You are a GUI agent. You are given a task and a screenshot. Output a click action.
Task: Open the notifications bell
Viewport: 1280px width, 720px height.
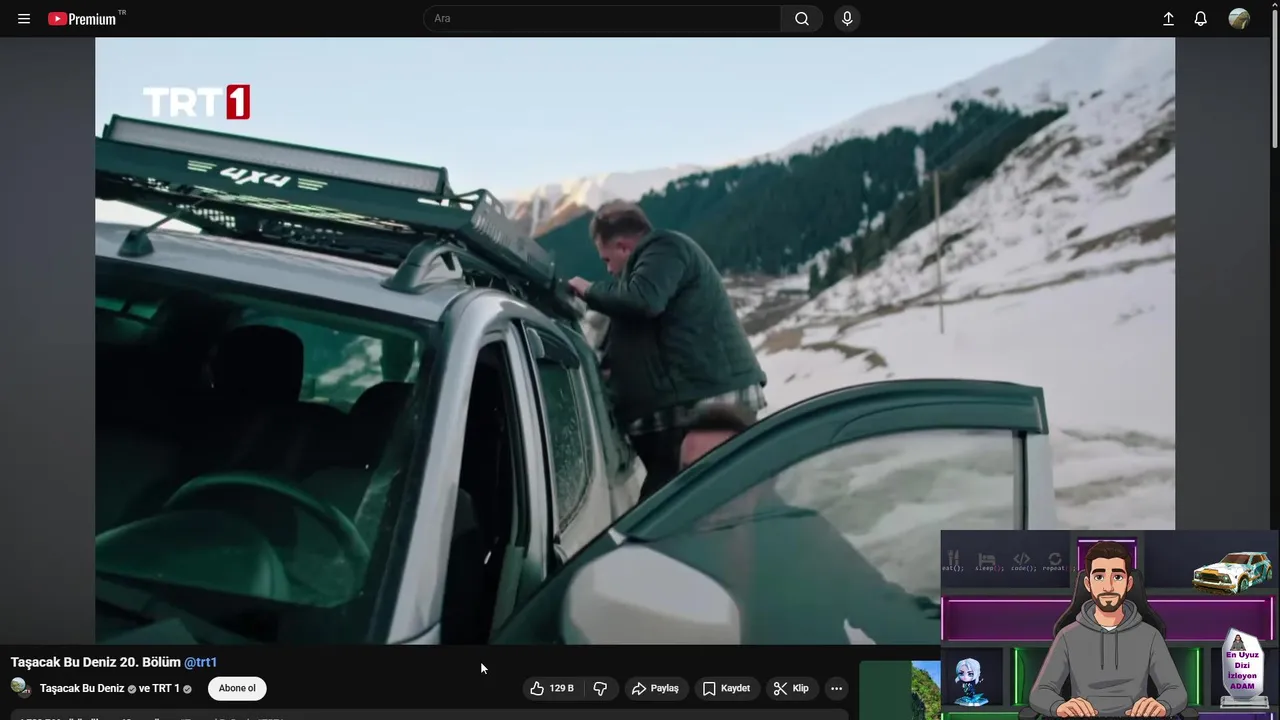pos(1201,19)
